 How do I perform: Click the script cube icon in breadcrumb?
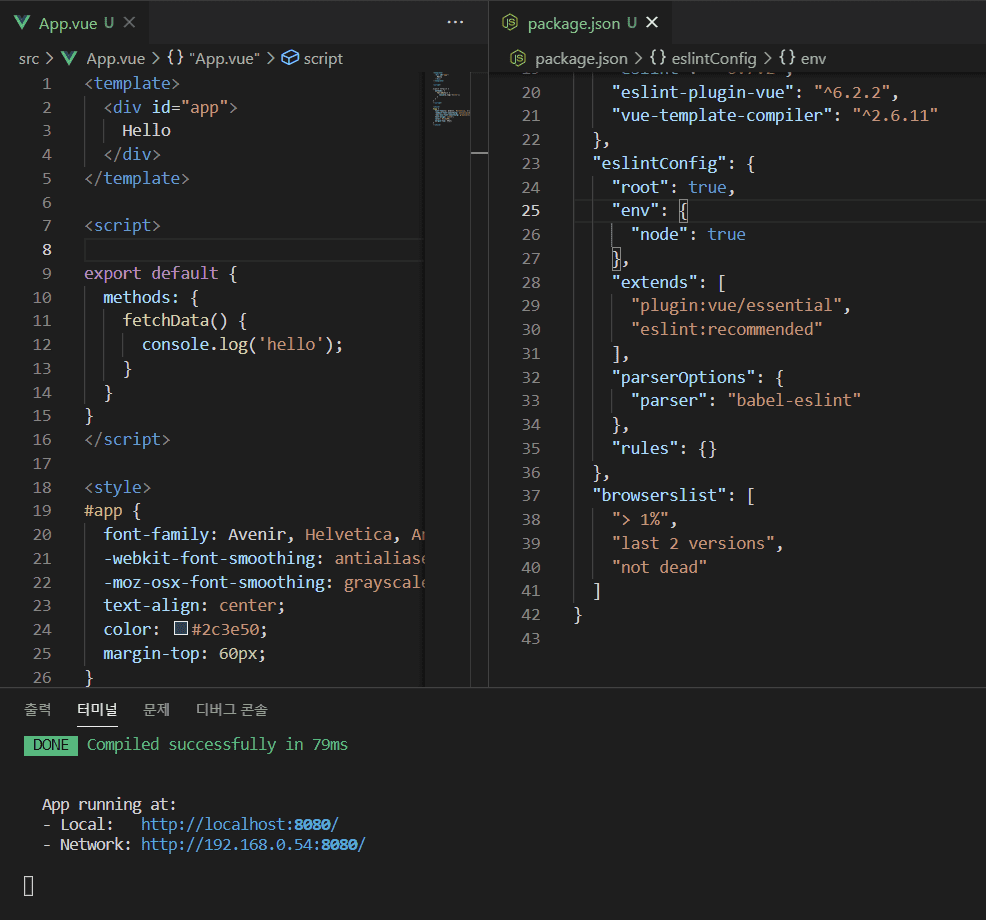click(290, 58)
